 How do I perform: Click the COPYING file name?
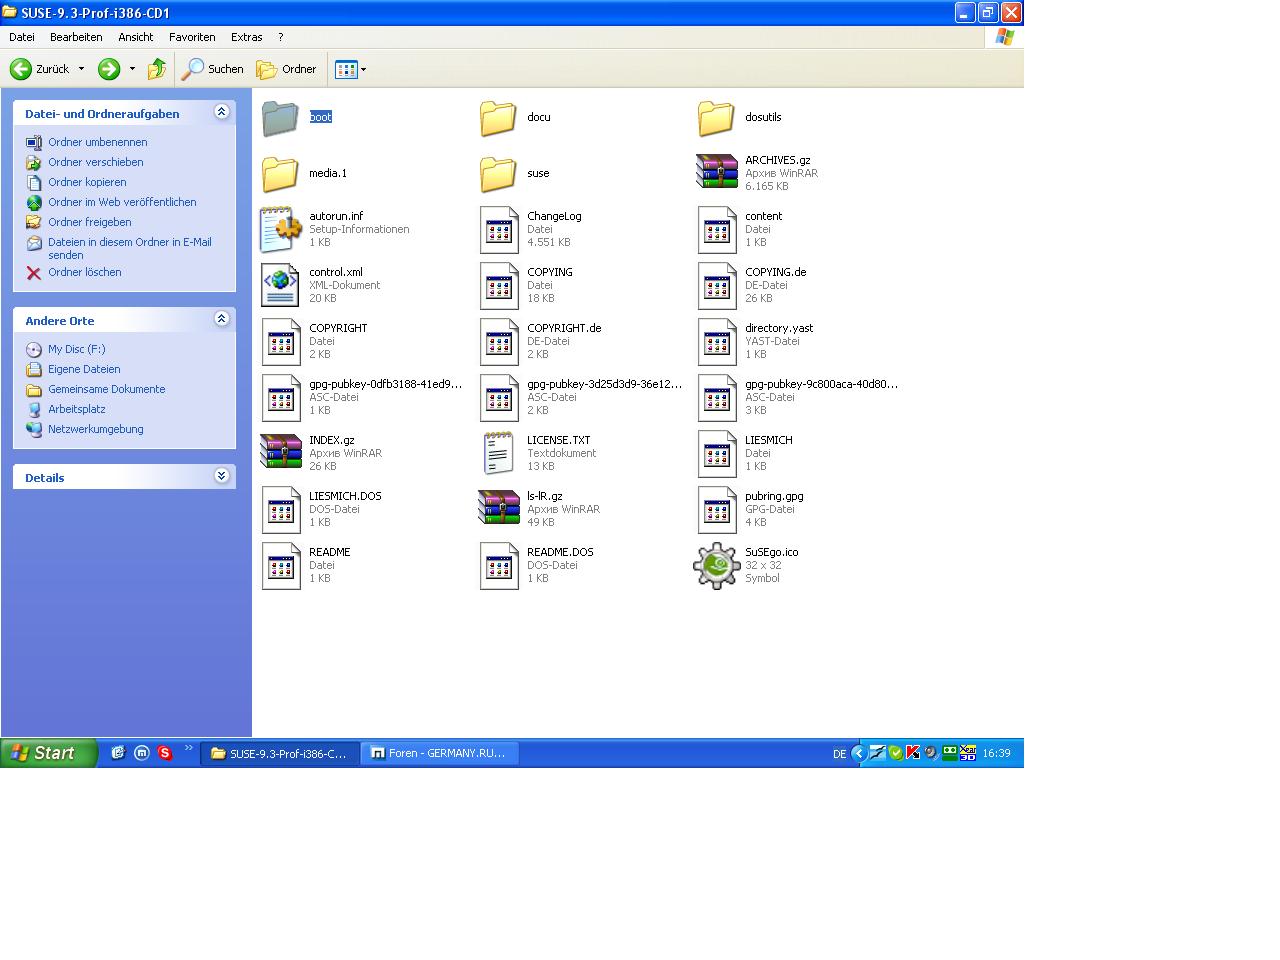(550, 272)
